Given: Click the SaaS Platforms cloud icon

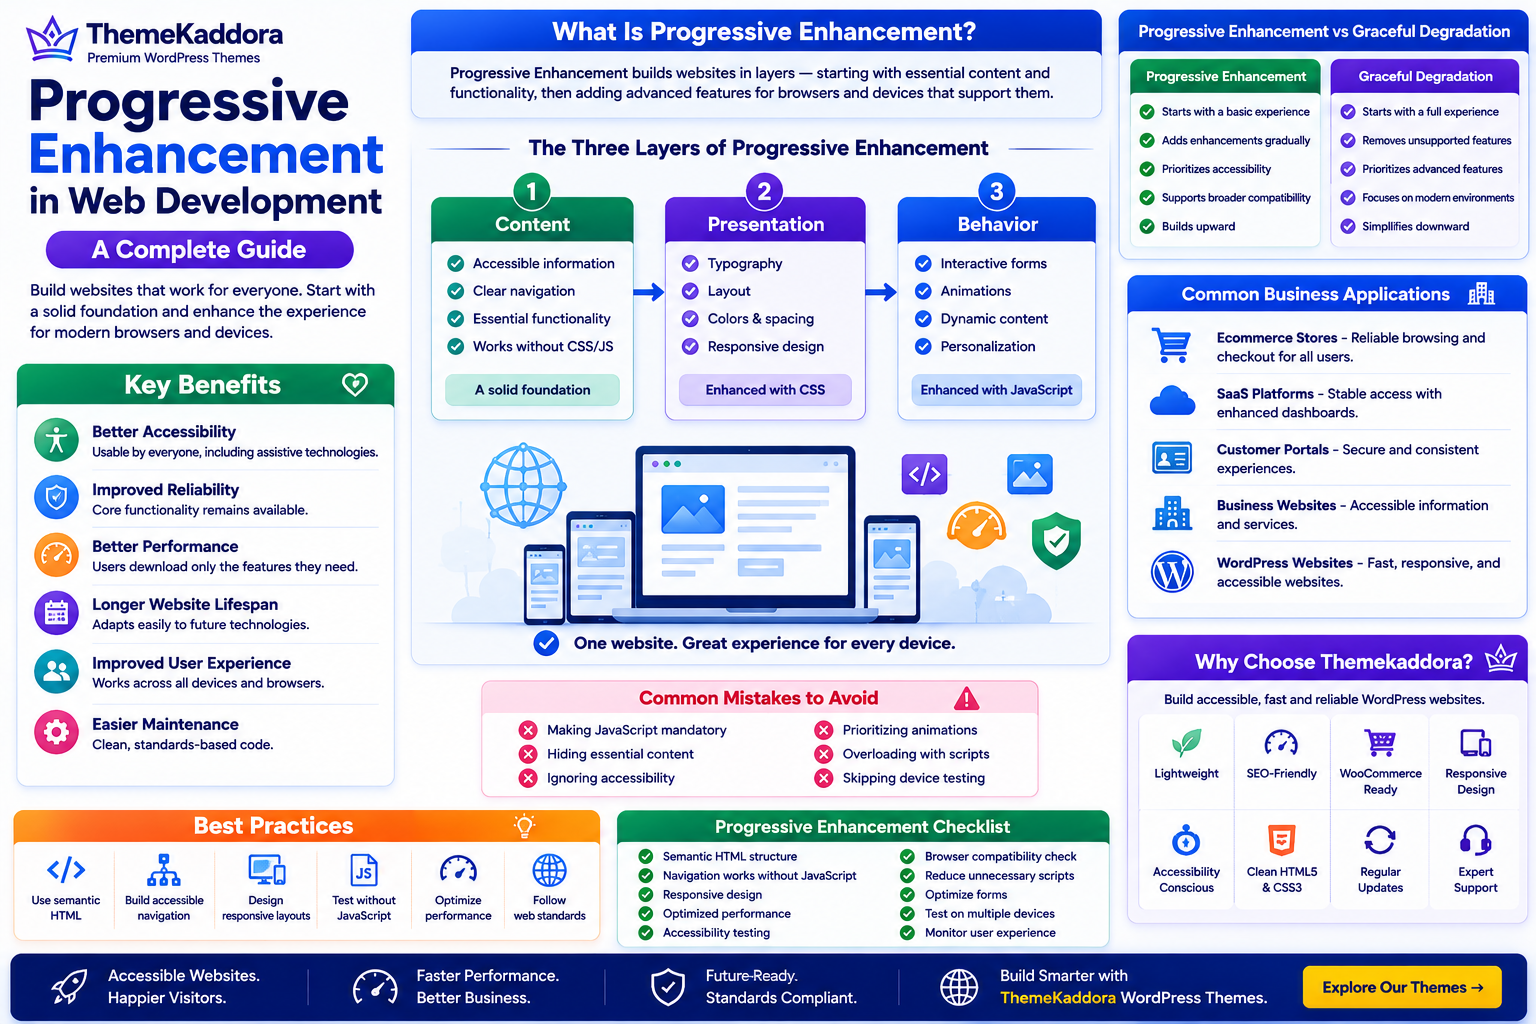Looking at the screenshot, I should pyautogui.click(x=1172, y=401).
